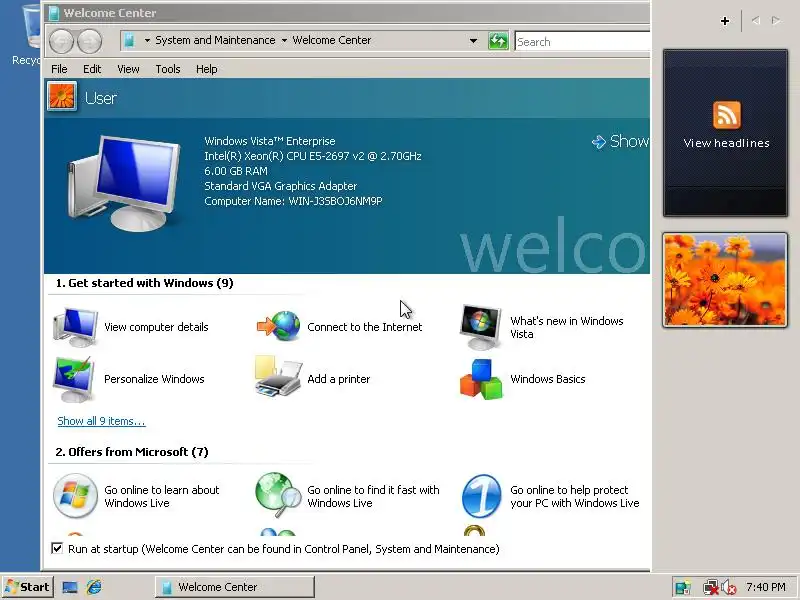
Task: Click the Add a printer icon
Action: pyautogui.click(x=278, y=377)
